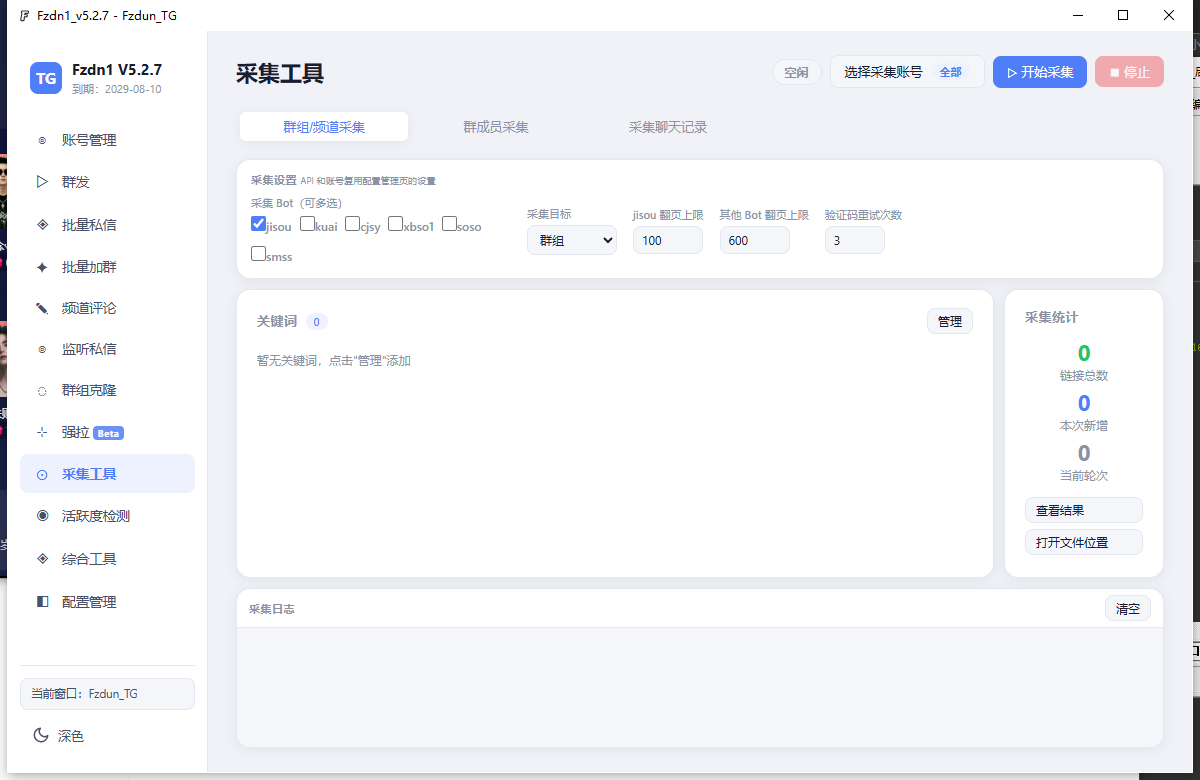Click the 停止 stop button
The image size is (1200, 780).
(x=1130, y=72)
